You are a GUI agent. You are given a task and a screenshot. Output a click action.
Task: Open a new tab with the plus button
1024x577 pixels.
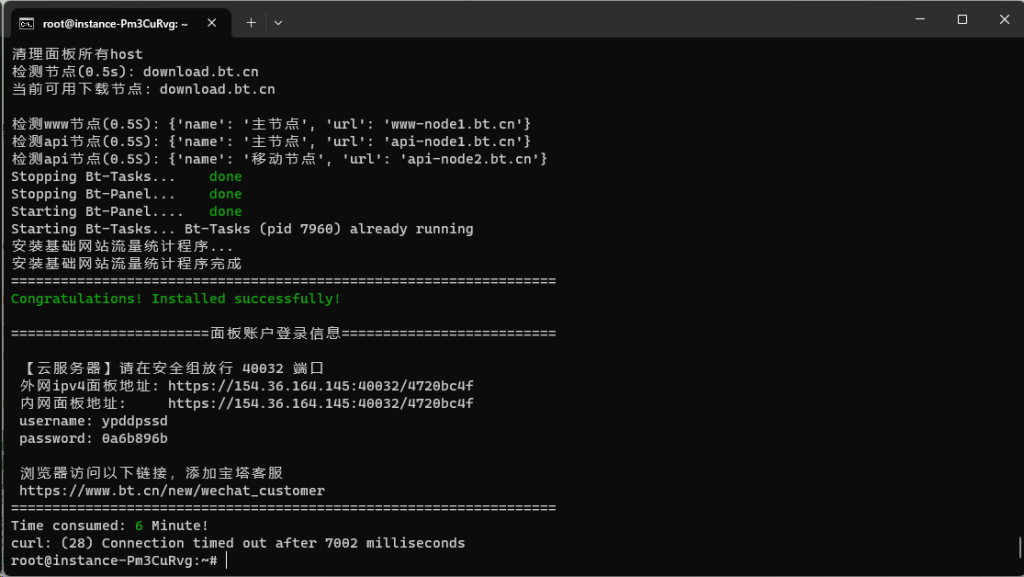(x=251, y=22)
